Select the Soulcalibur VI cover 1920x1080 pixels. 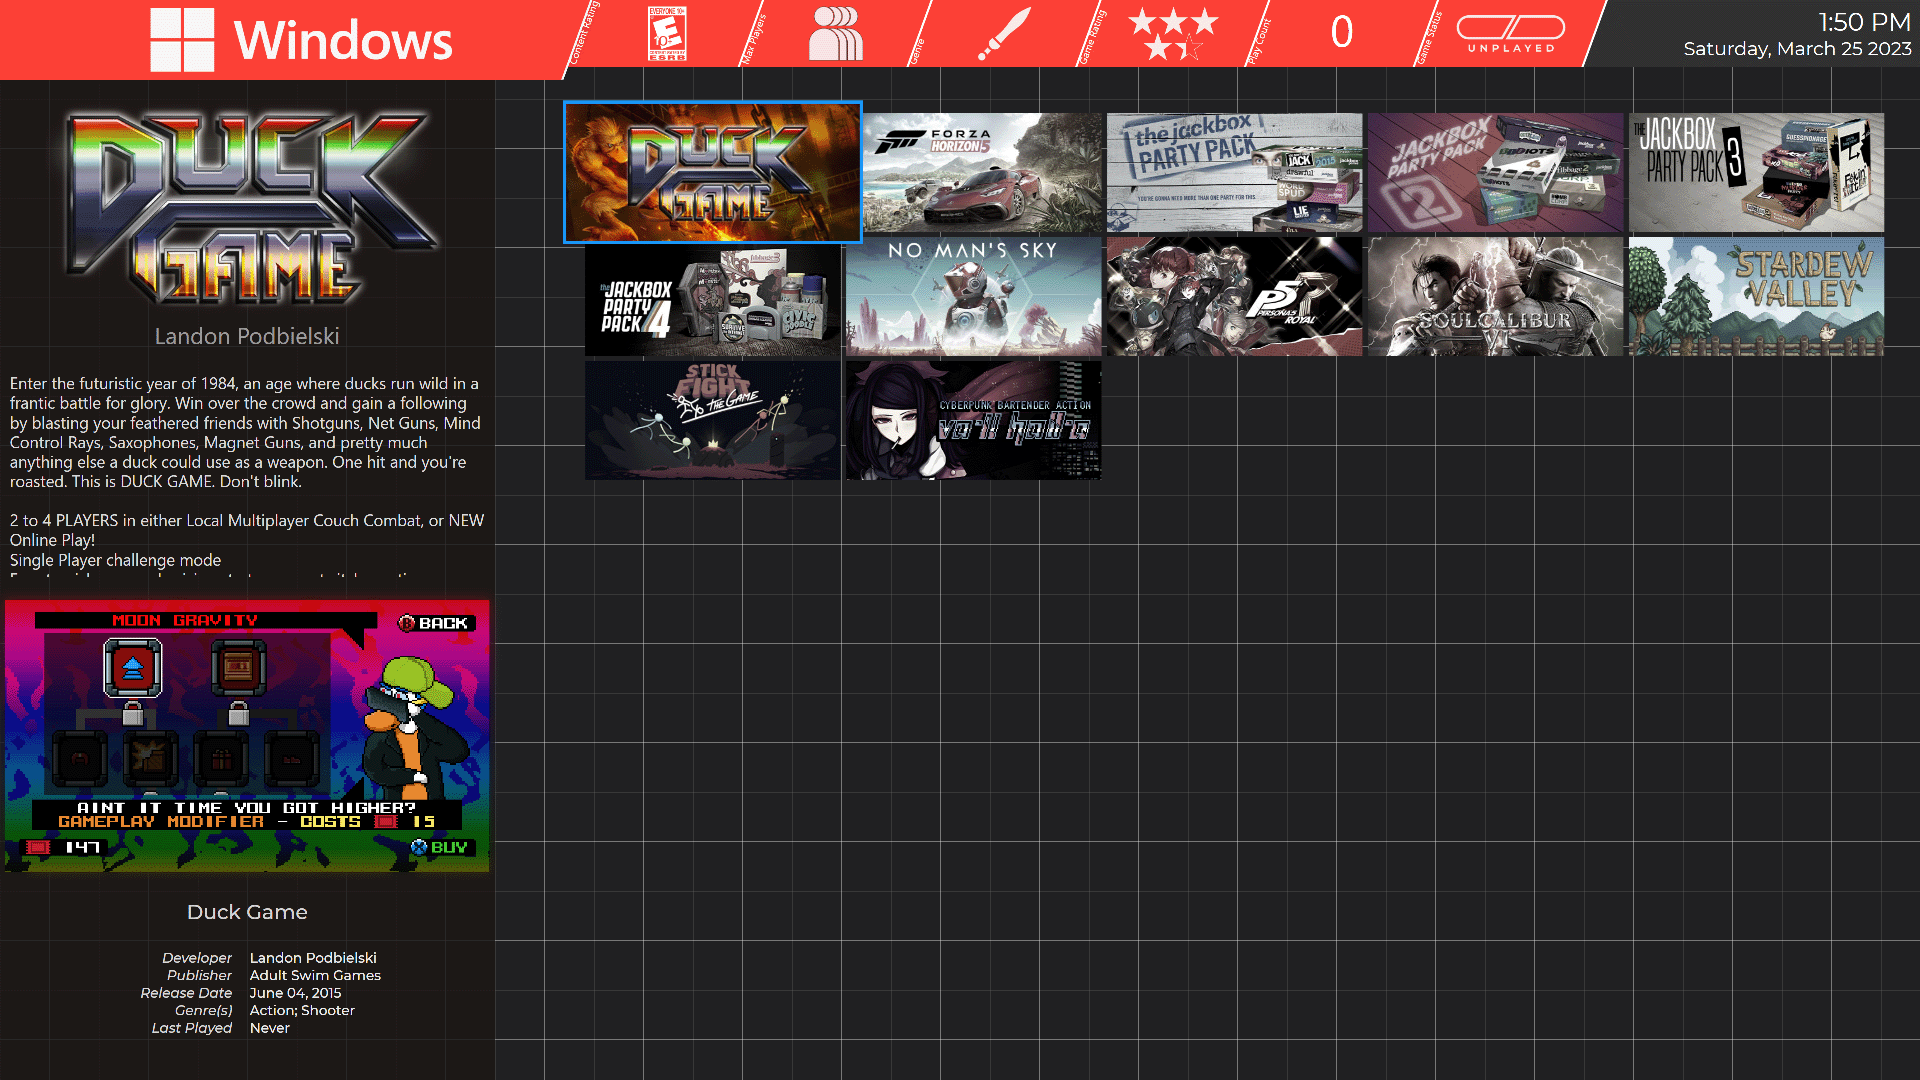click(x=1495, y=296)
